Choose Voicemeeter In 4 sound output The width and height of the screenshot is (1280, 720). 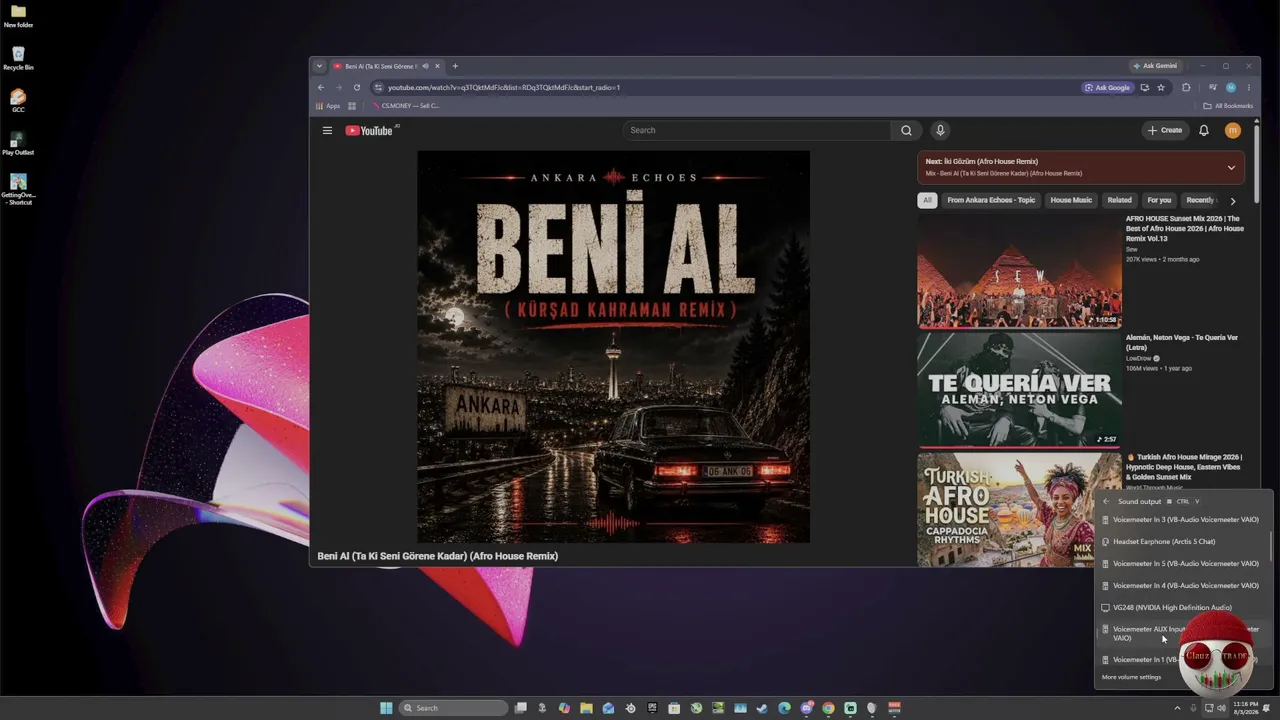(x=1184, y=586)
